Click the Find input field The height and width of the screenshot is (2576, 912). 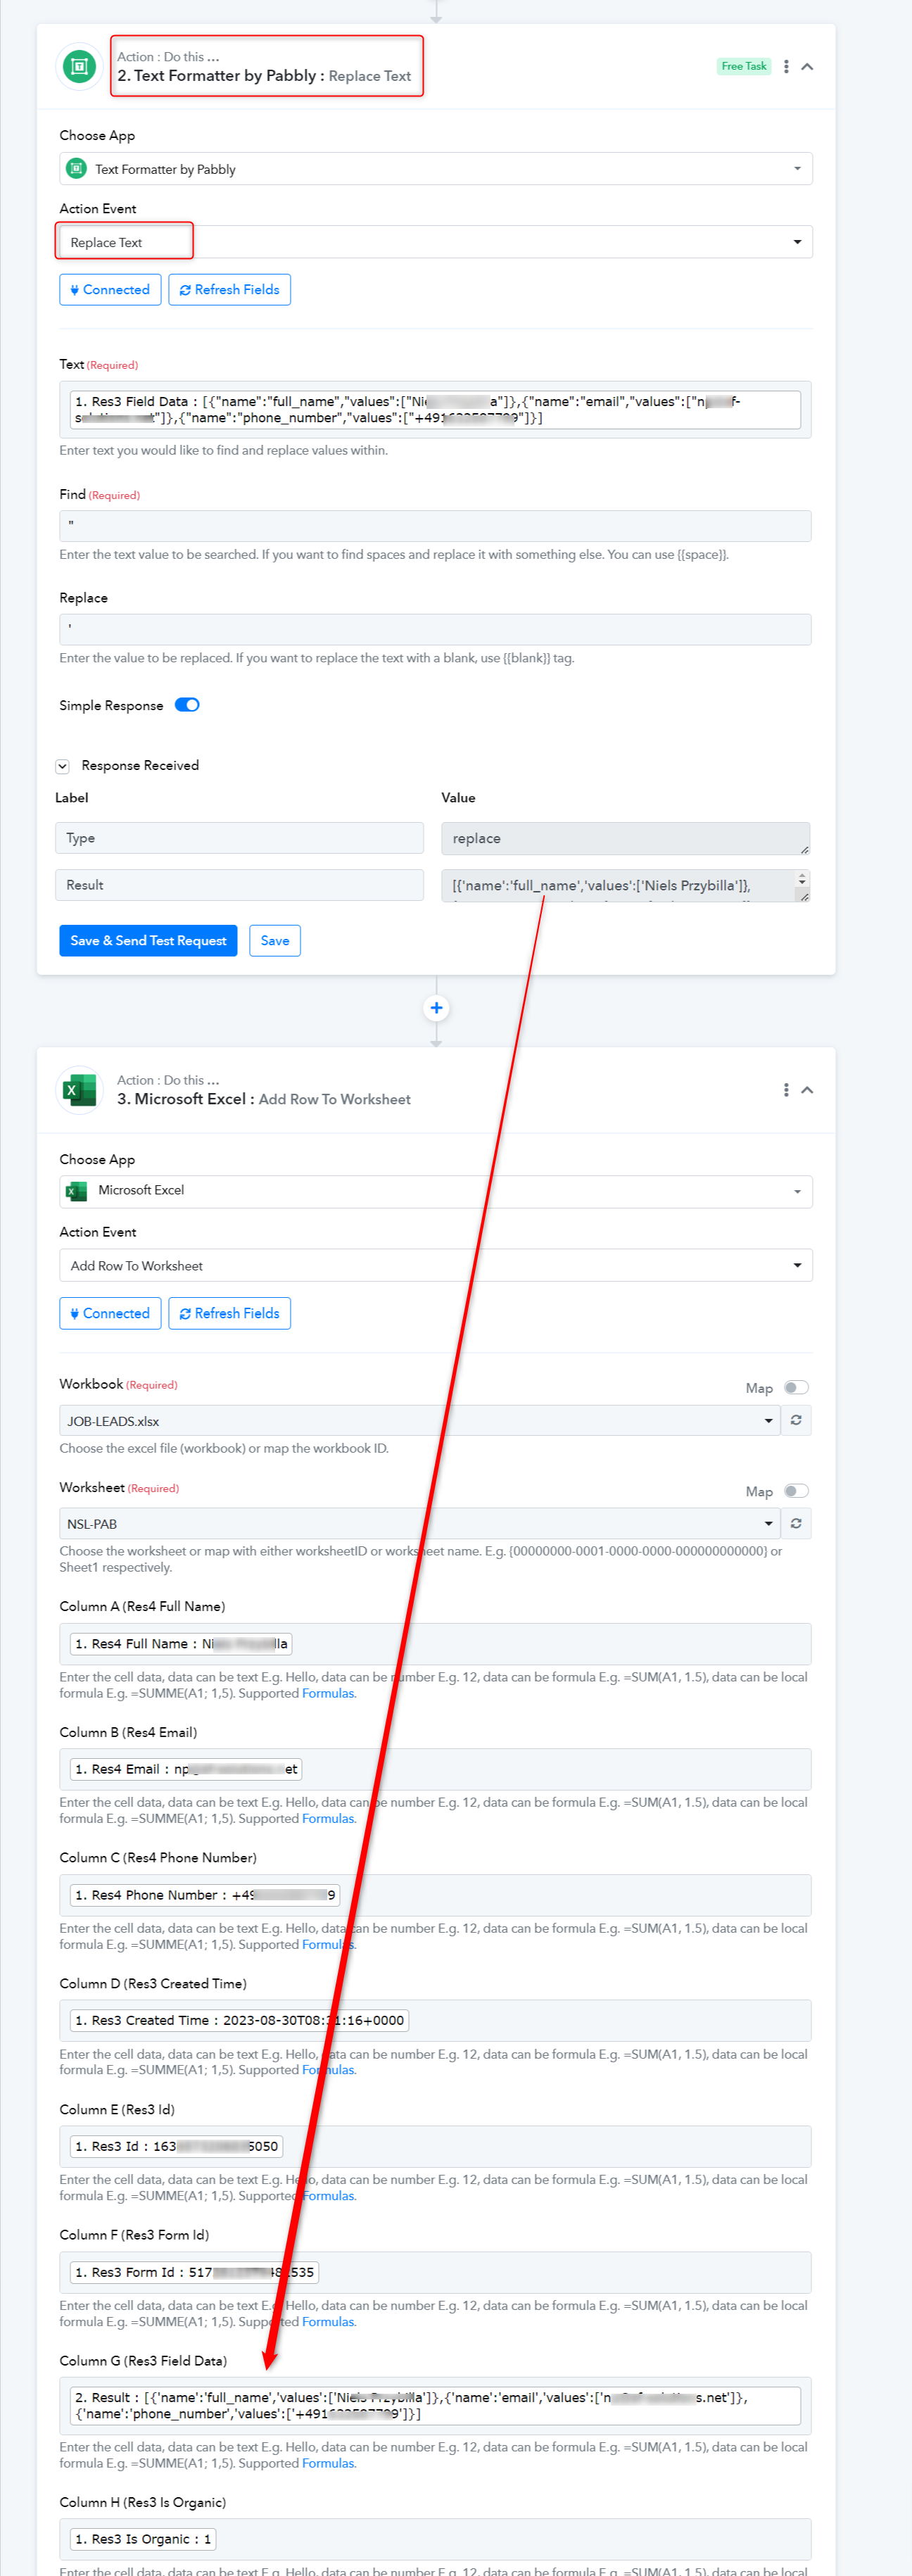435,526
